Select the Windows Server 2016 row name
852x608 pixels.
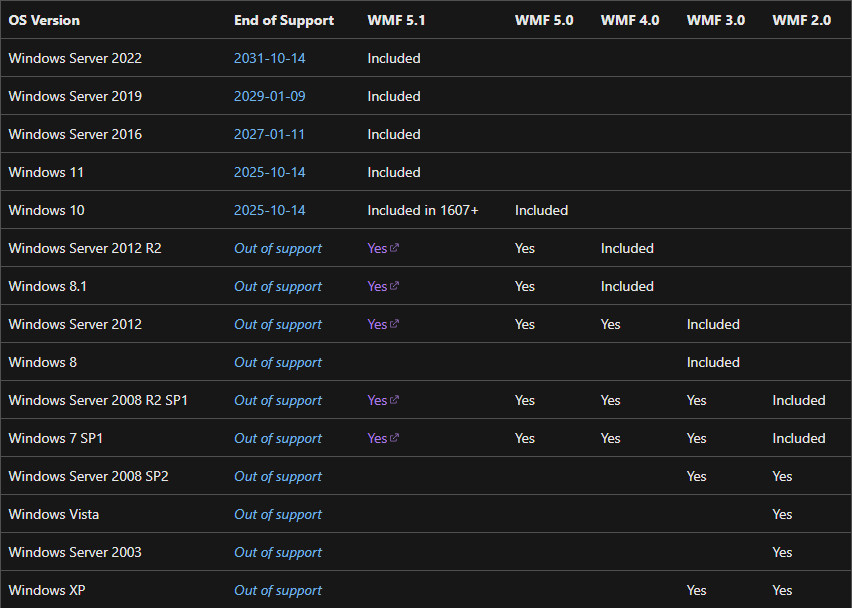coord(75,134)
